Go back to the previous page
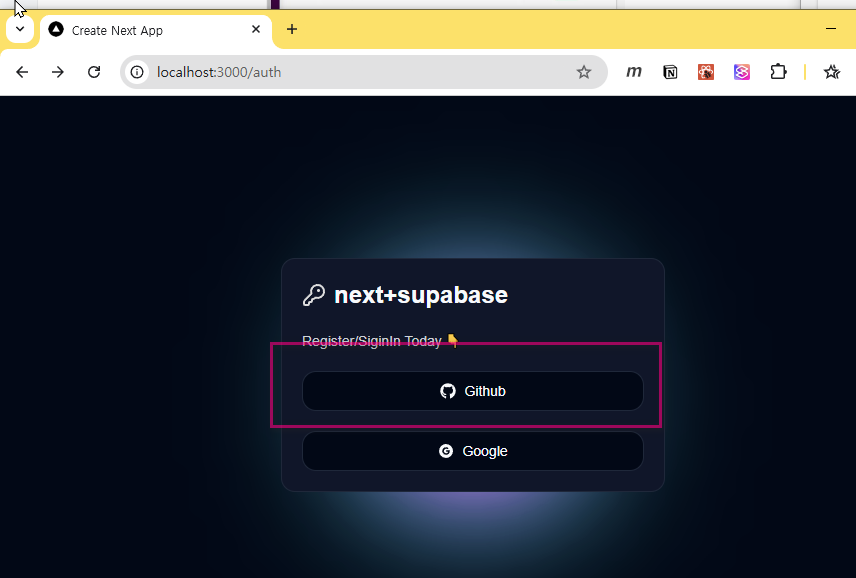This screenshot has width=856, height=578. (22, 72)
